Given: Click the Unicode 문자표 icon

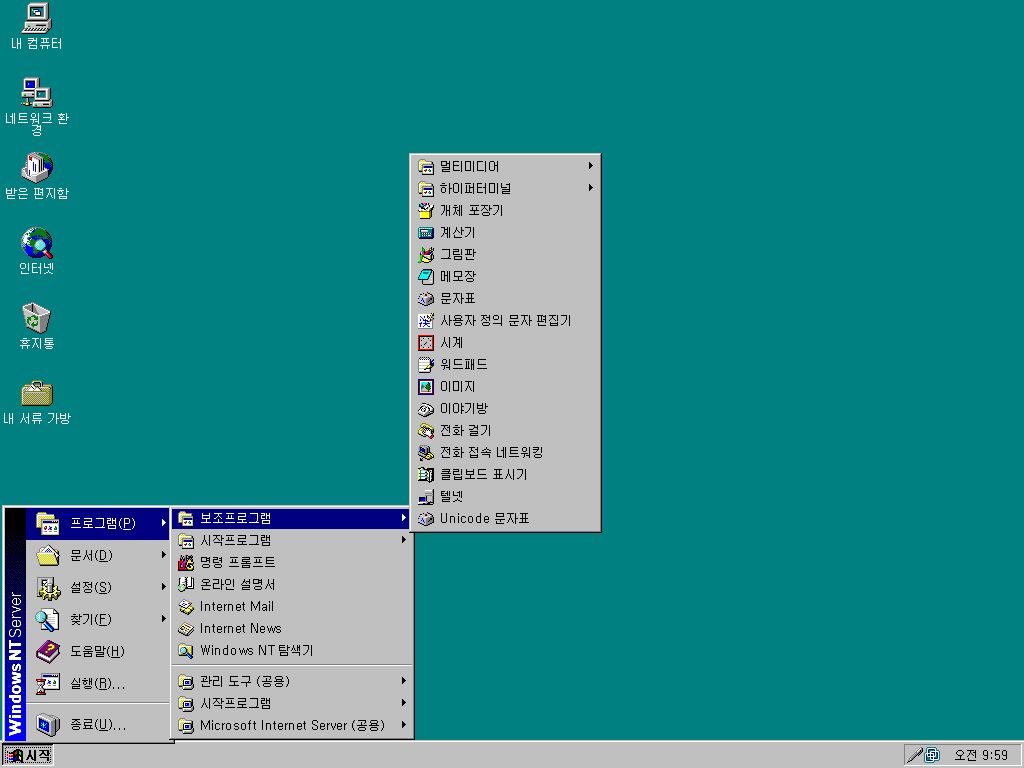Looking at the screenshot, I should [426, 519].
